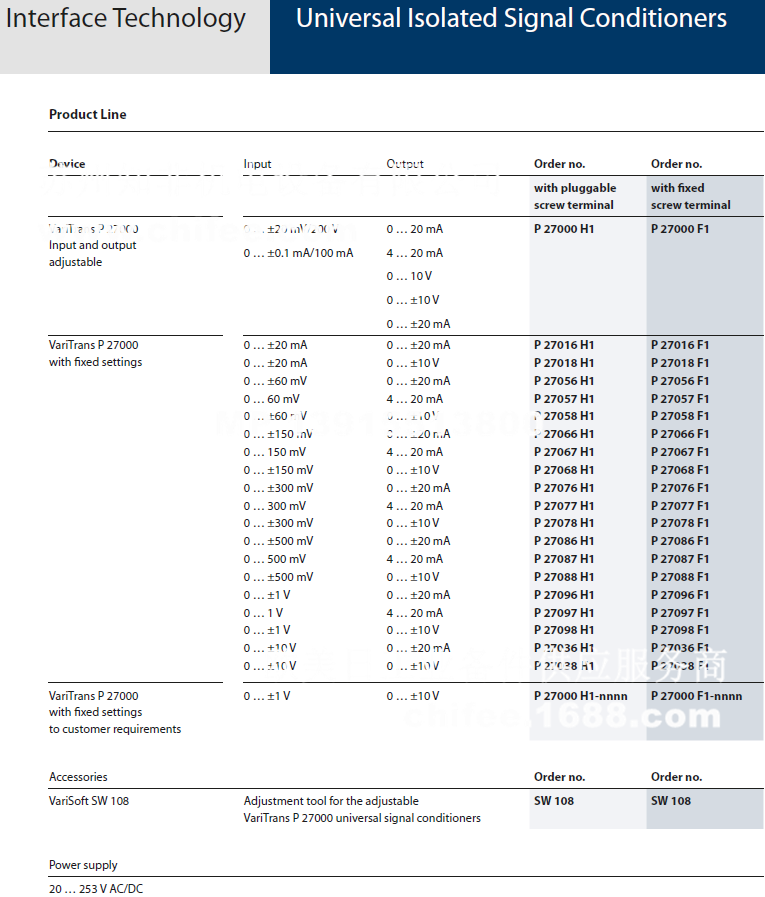The width and height of the screenshot is (765, 897).
Task: Click 'Adjustment tool for the adjustable' description
Action: (331, 801)
